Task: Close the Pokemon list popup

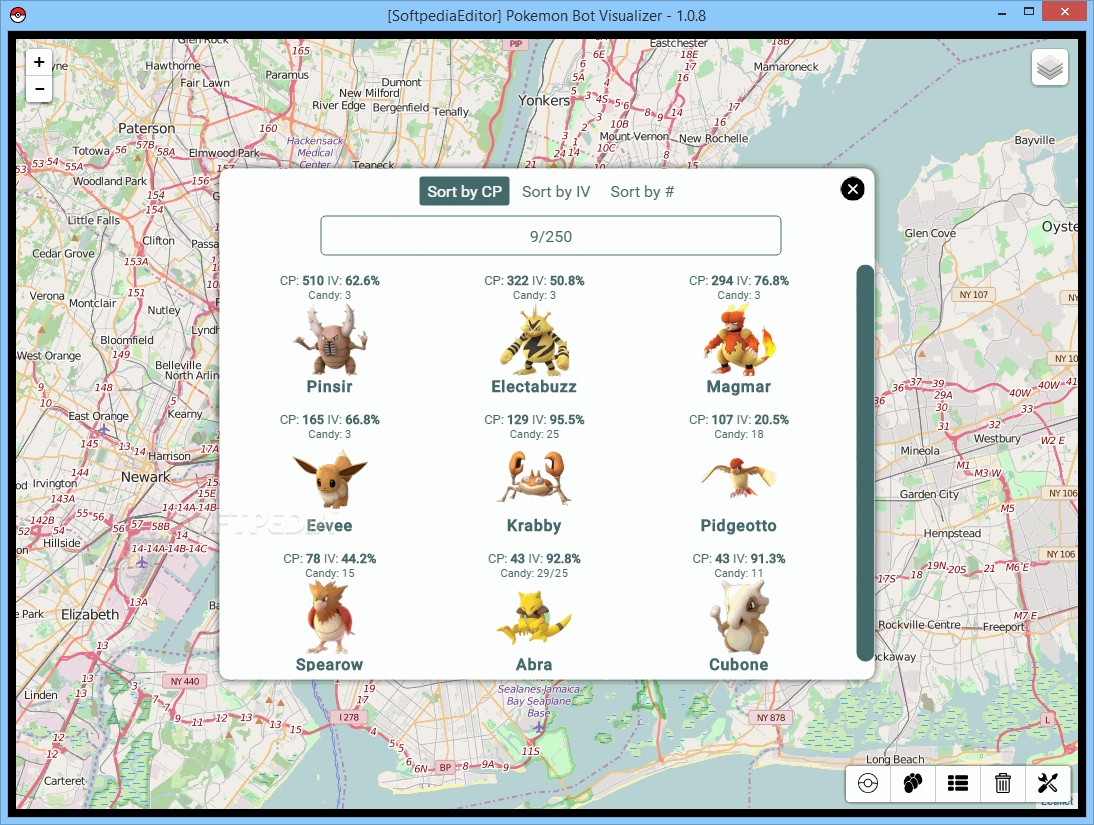Action: [853, 188]
